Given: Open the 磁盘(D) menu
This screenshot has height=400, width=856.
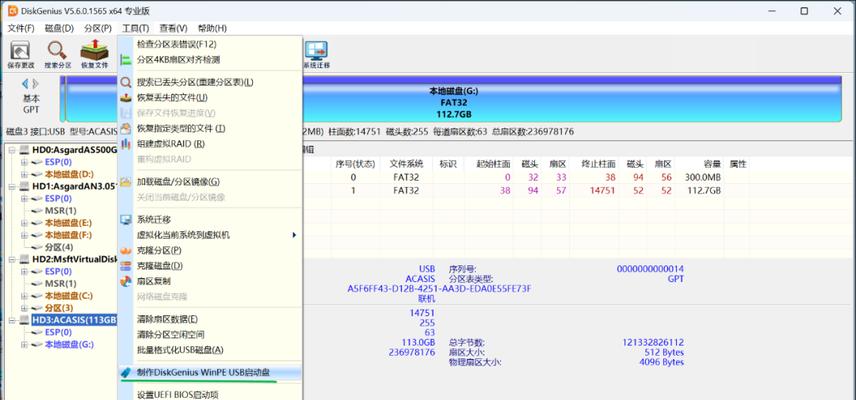Looking at the screenshot, I should pyautogui.click(x=59, y=28).
